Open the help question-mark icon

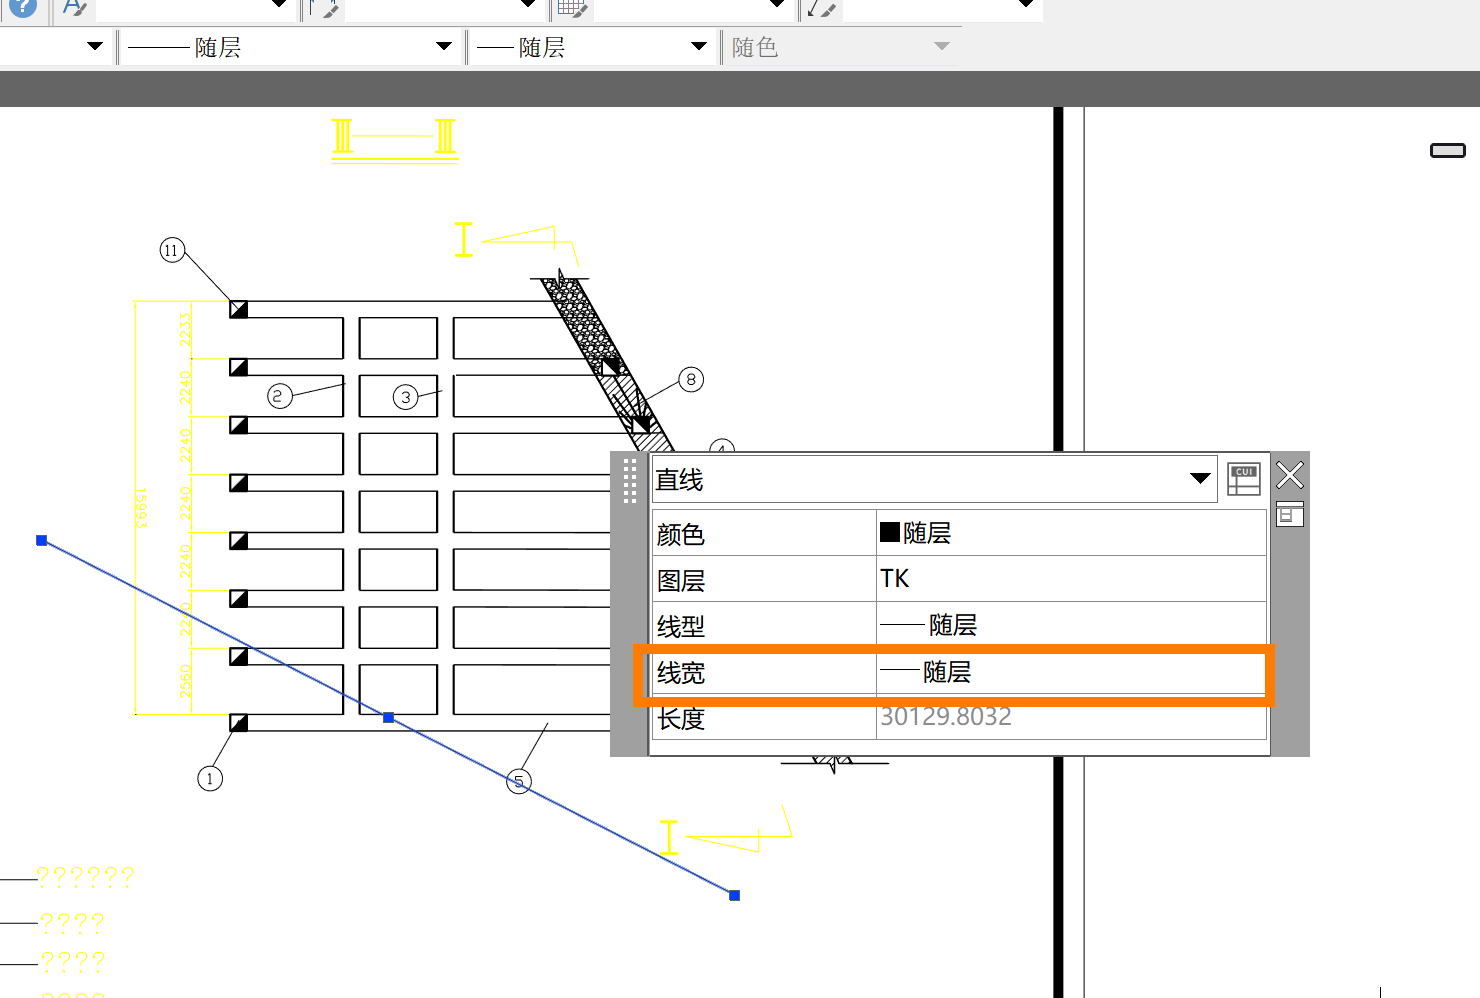coord(21,7)
